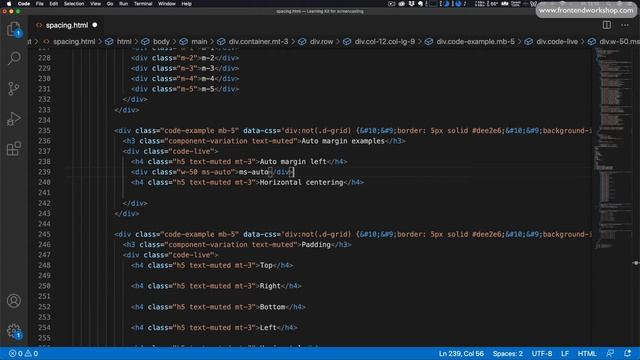Split the editor to the right
This screenshot has height=360, width=640.
click(x=607, y=25)
